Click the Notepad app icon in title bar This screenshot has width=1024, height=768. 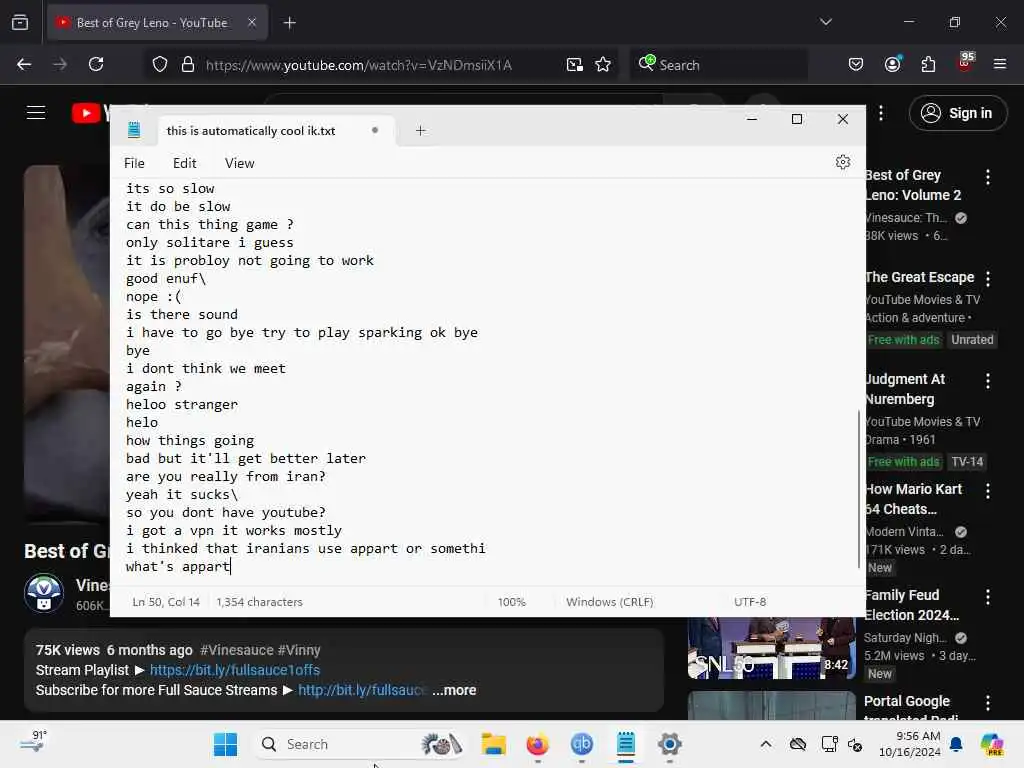(x=134, y=130)
